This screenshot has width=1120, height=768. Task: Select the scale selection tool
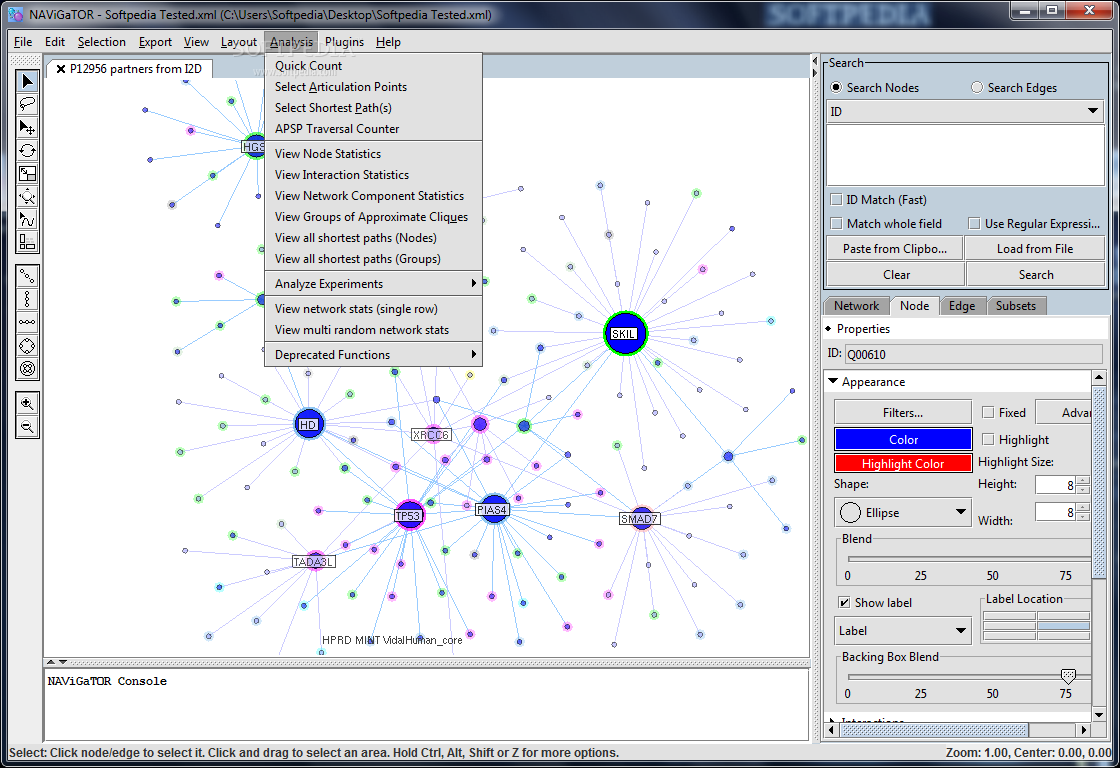(x=27, y=174)
